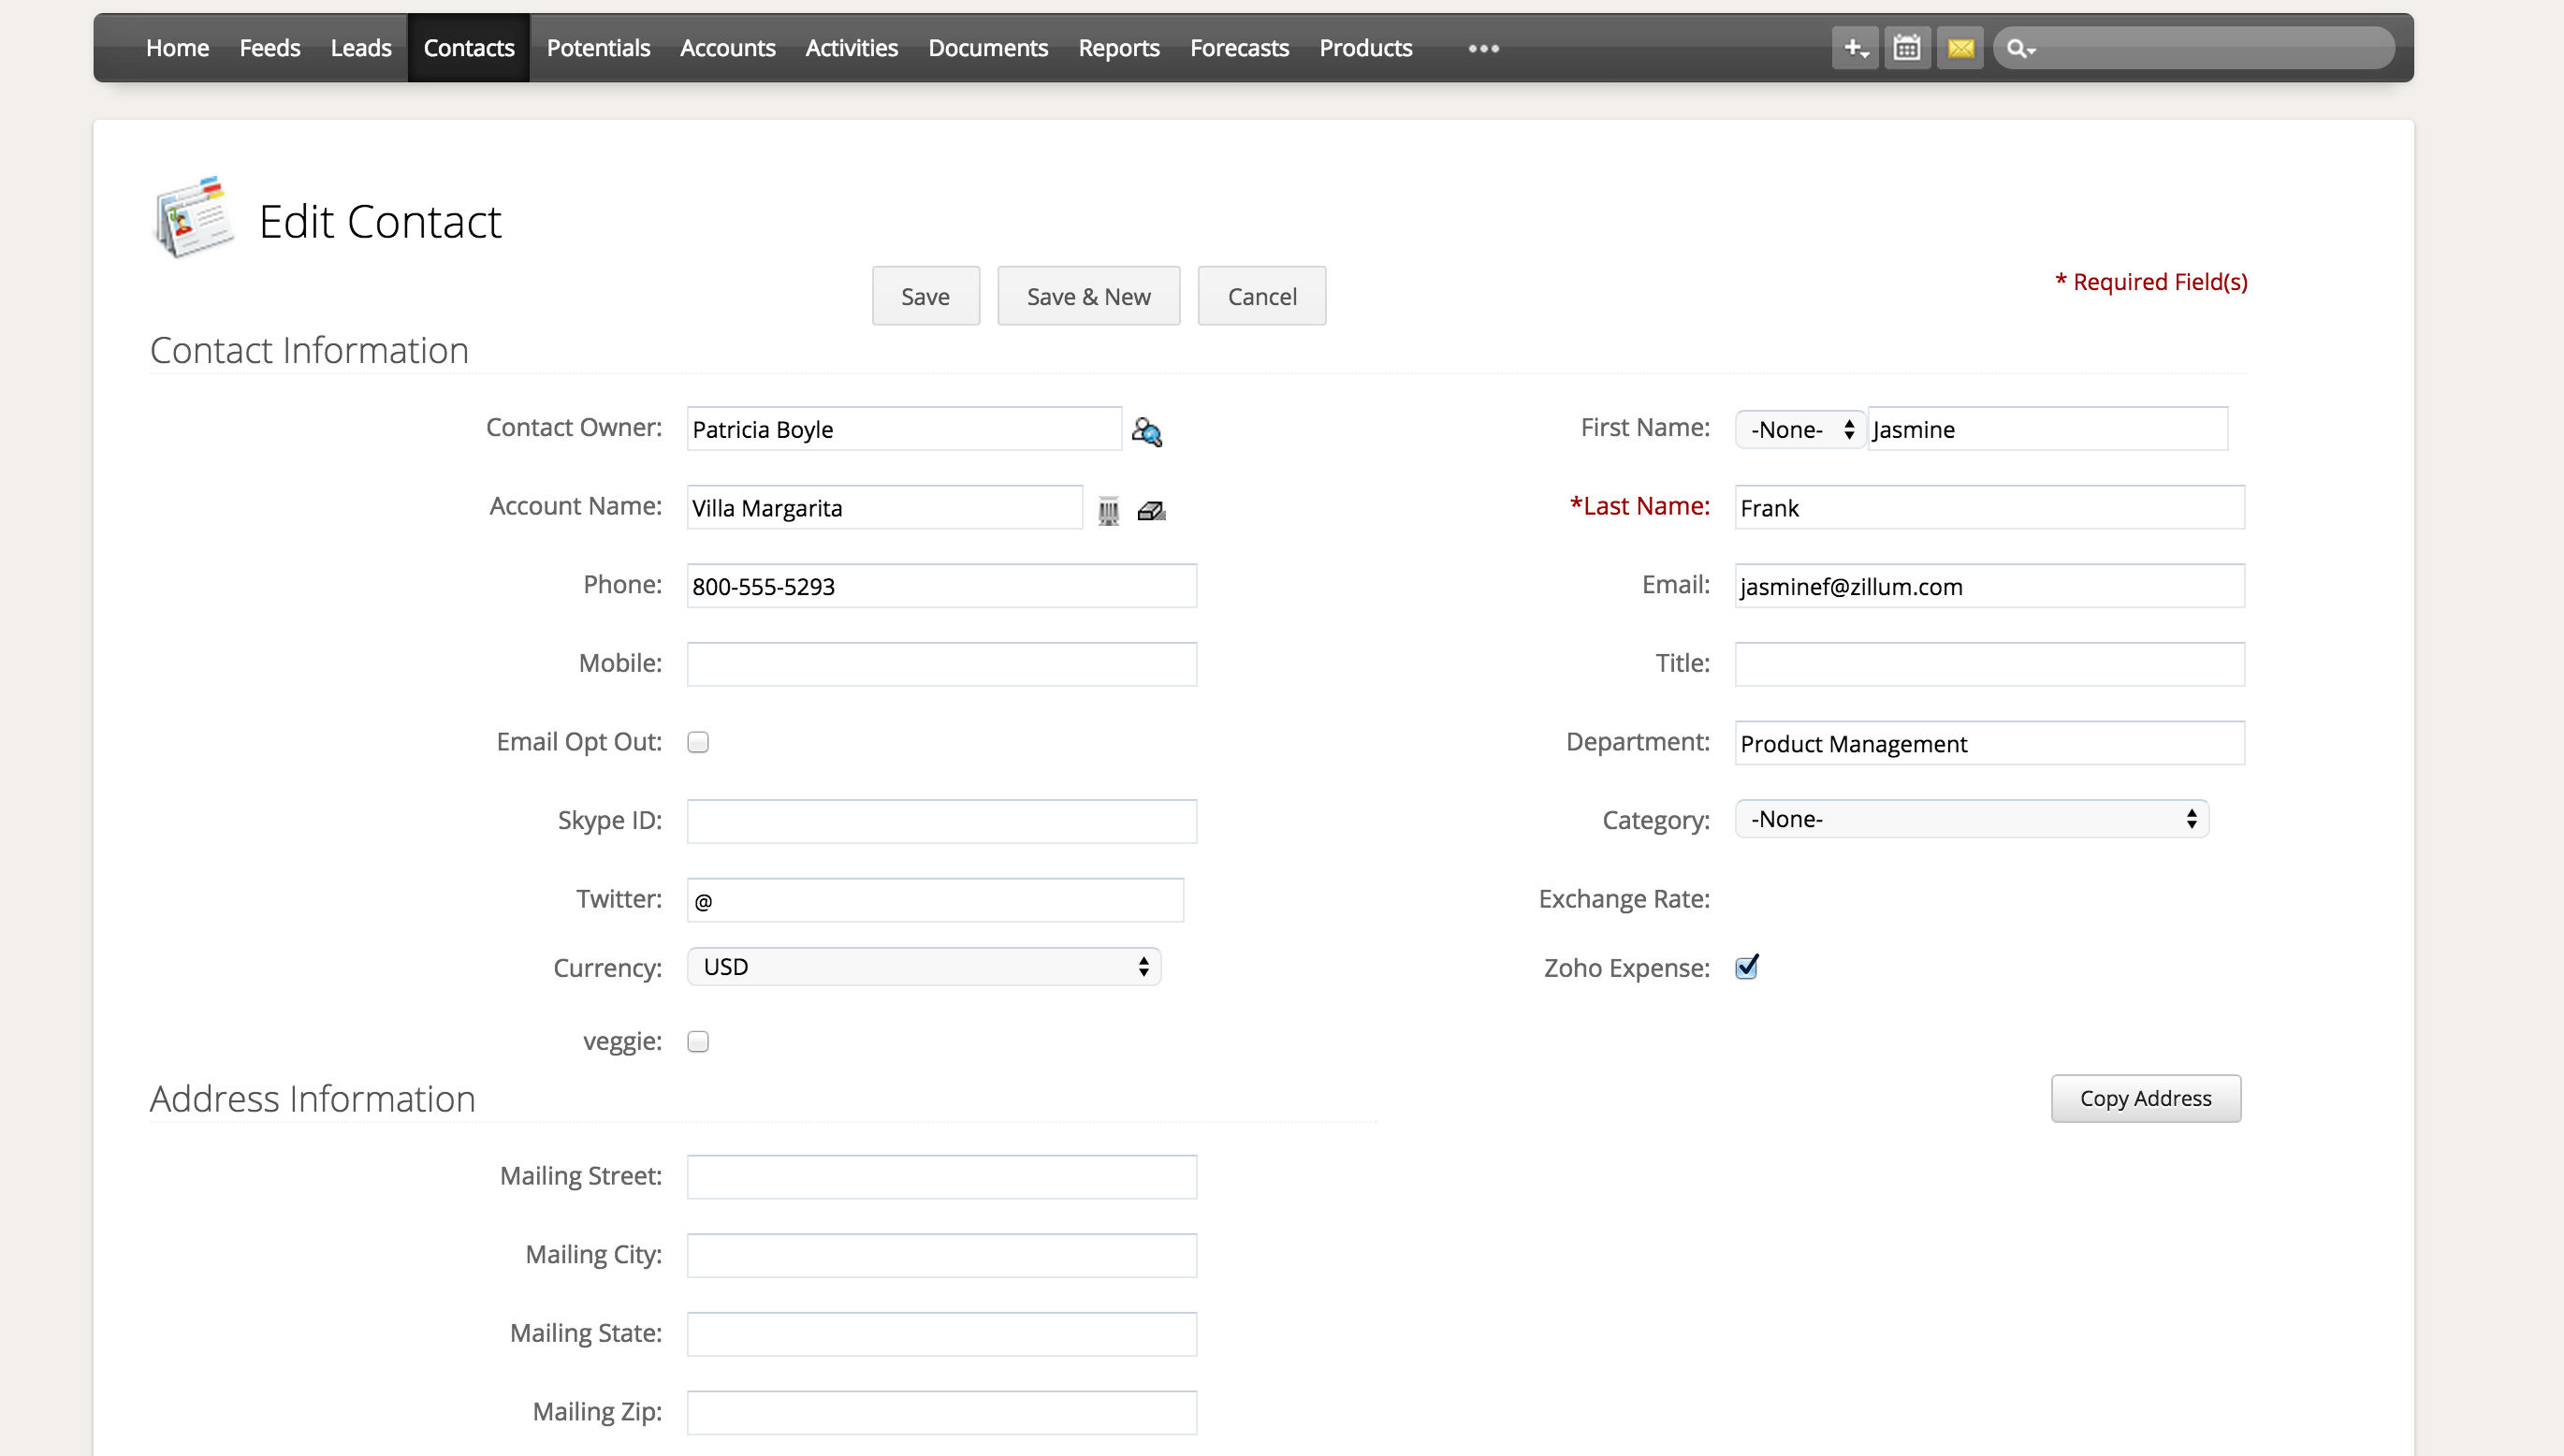Open the Account Name lookup icon
Screen dimensions: 2564x1456
coord(1109,509)
